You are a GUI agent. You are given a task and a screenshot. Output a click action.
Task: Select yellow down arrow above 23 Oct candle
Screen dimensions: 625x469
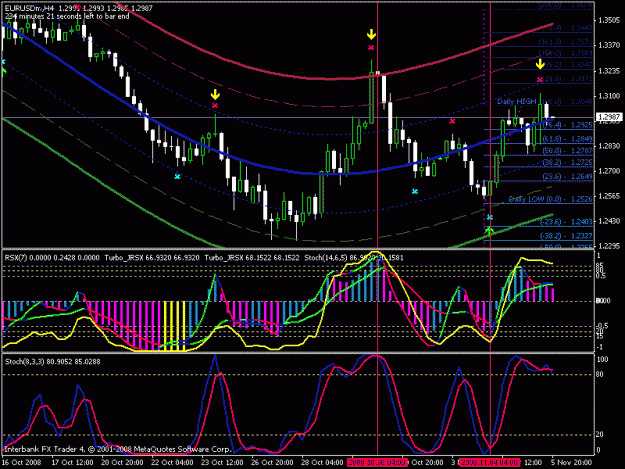[215, 94]
